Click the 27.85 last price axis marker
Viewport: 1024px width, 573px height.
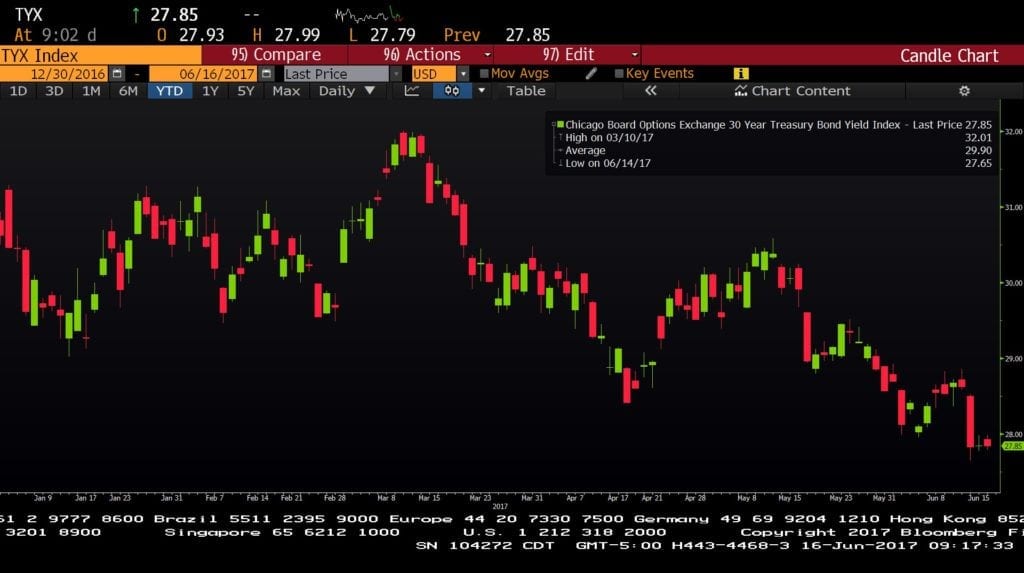(x=1012, y=446)
